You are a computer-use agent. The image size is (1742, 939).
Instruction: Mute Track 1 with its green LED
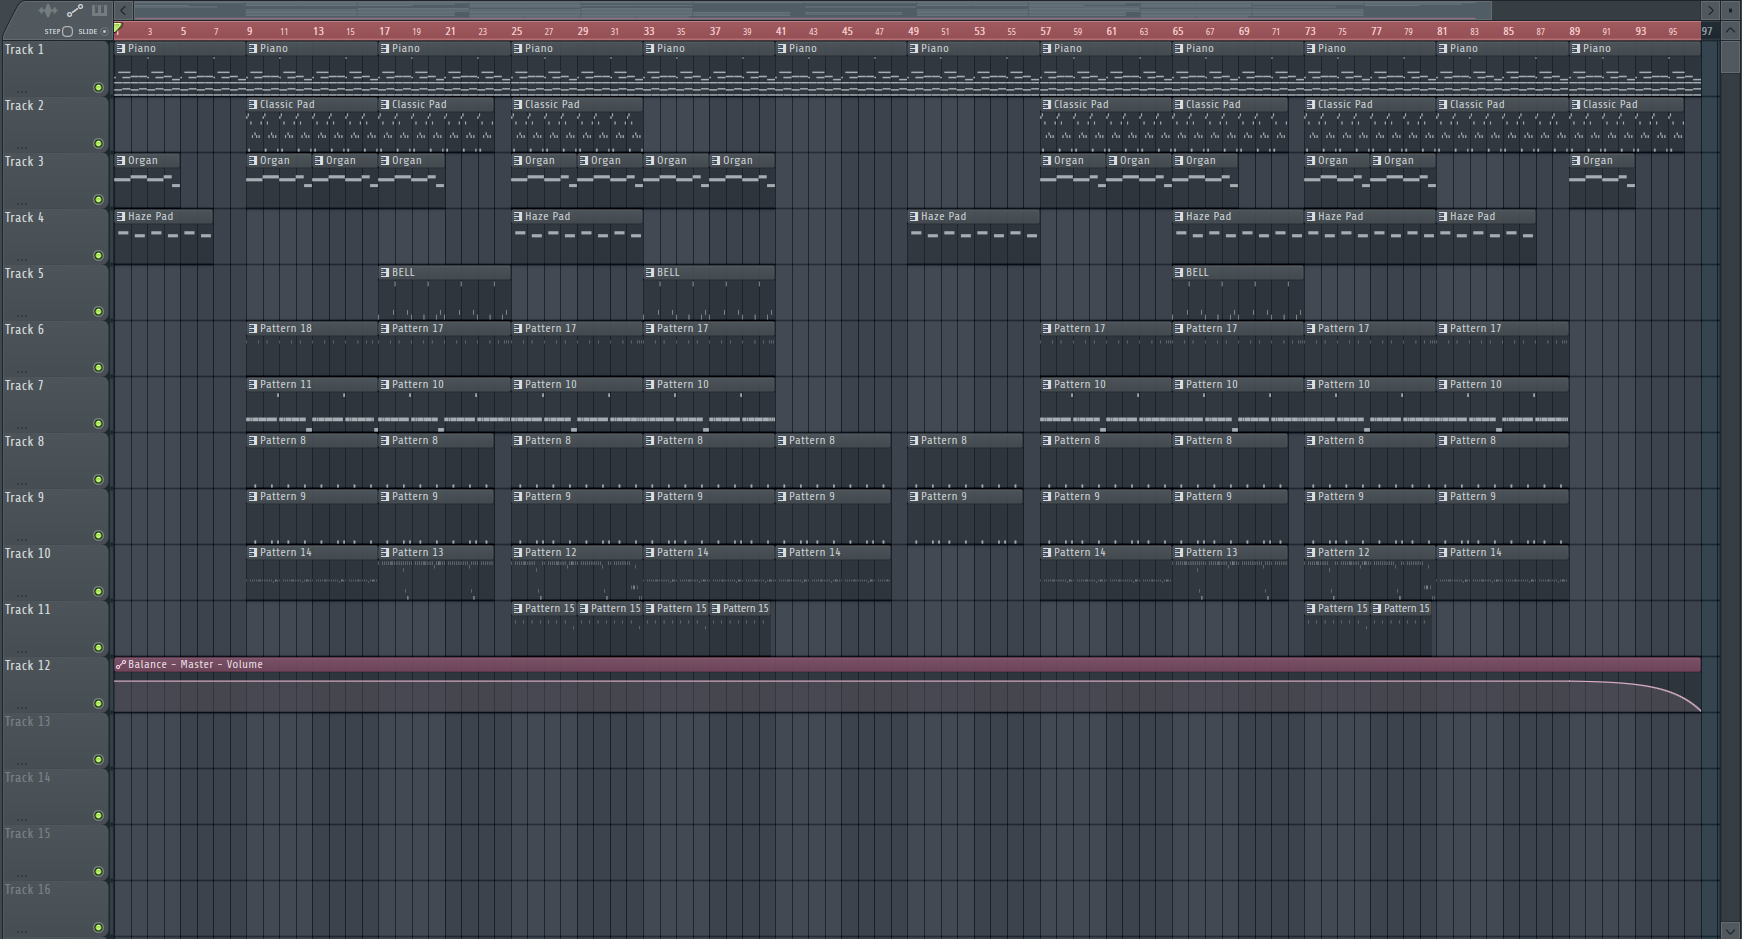98,87
